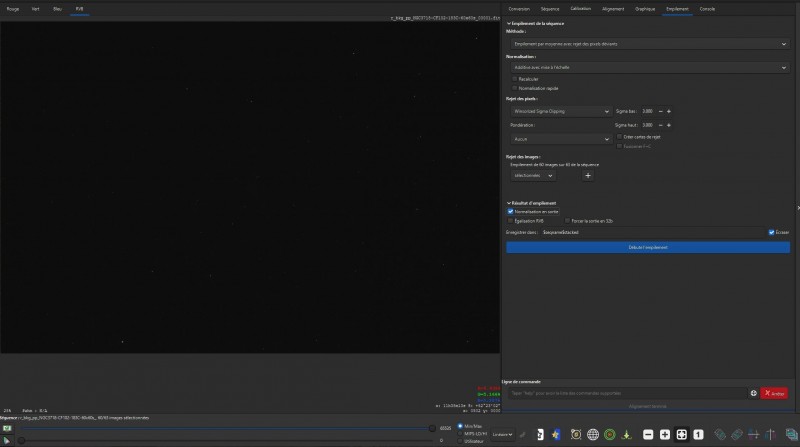This screenshot has height=447, width=800.
Task: Uncheck Normalisation en sortie checkbox
Action: click(511, 211)
